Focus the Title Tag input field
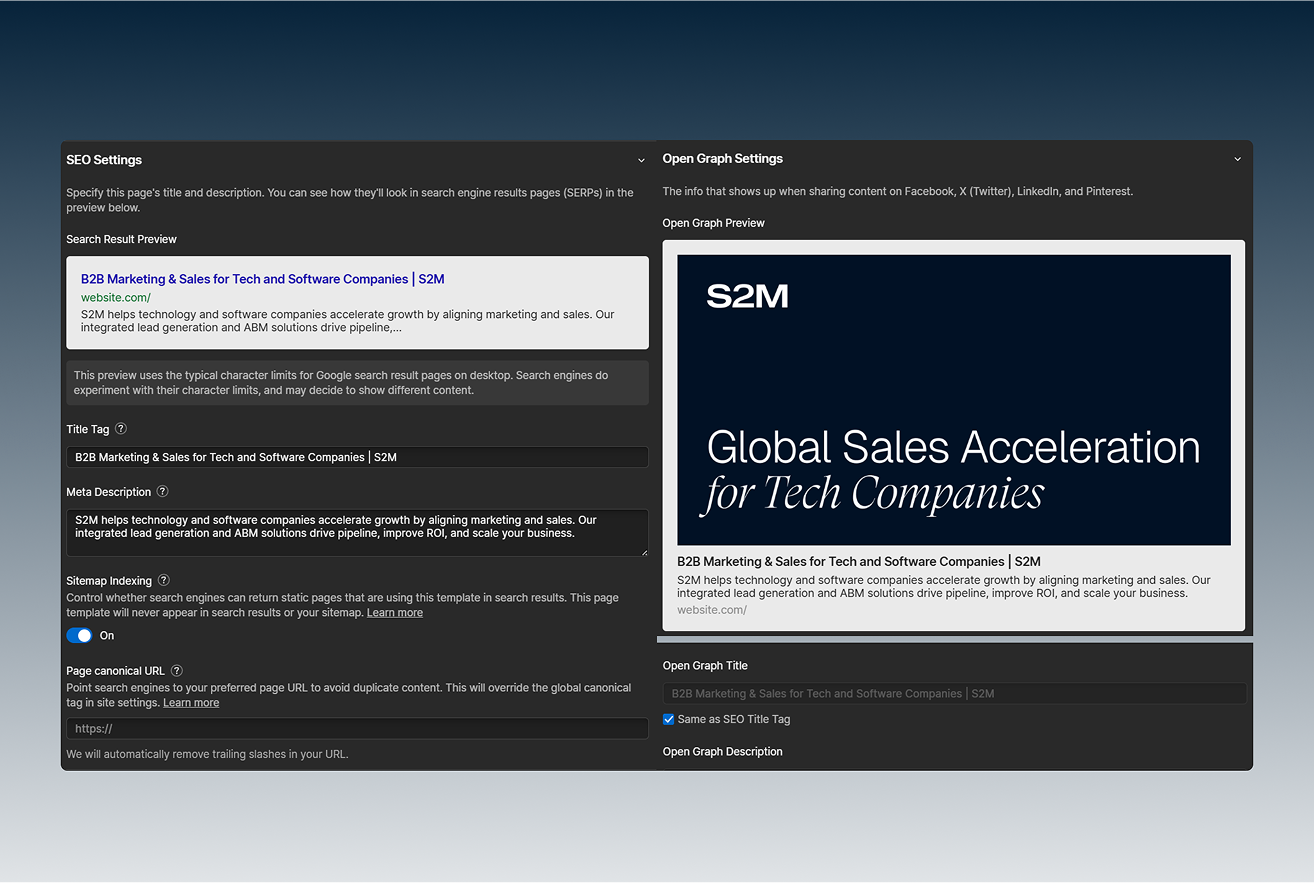Screen dimensions: 1314x883 point(357,457)
